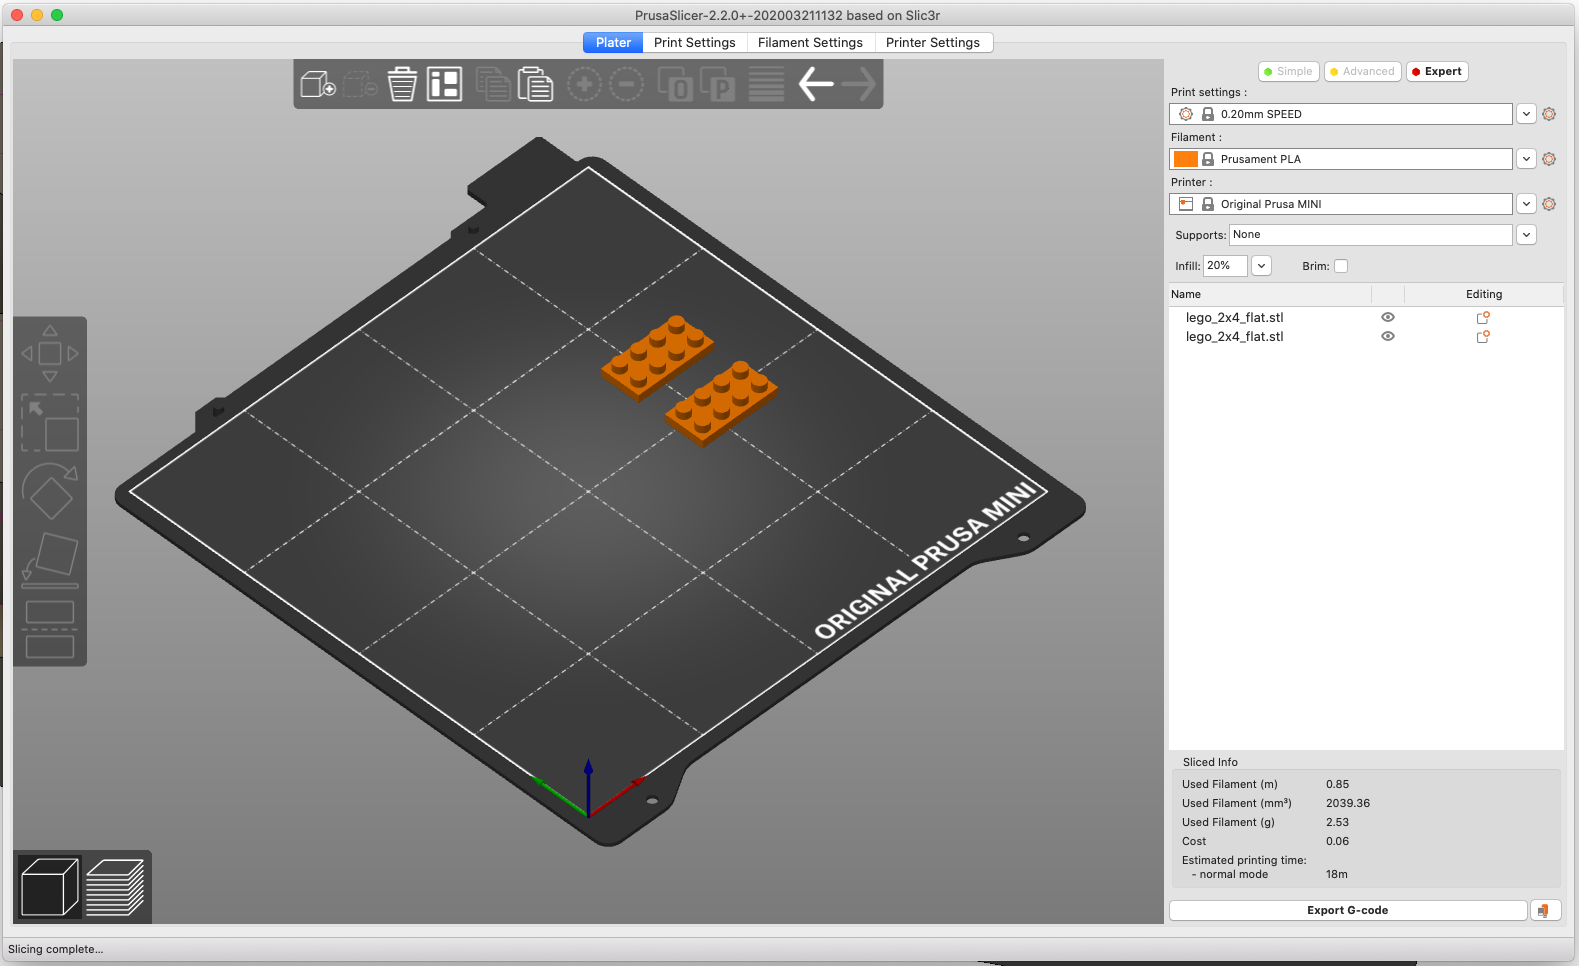Click the Split to parts icon

point(717,84)
